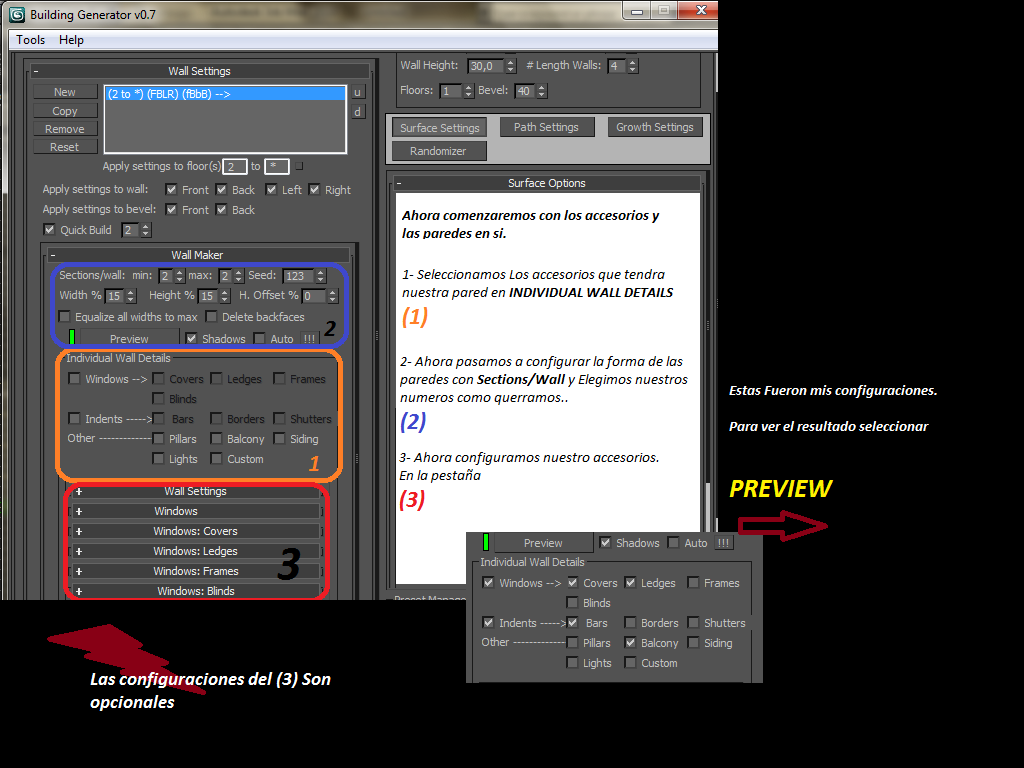The width and height of the screenshot is (1024, 768).
Task: Expand the Windows: Frames rollout
Action: [78, 571]
